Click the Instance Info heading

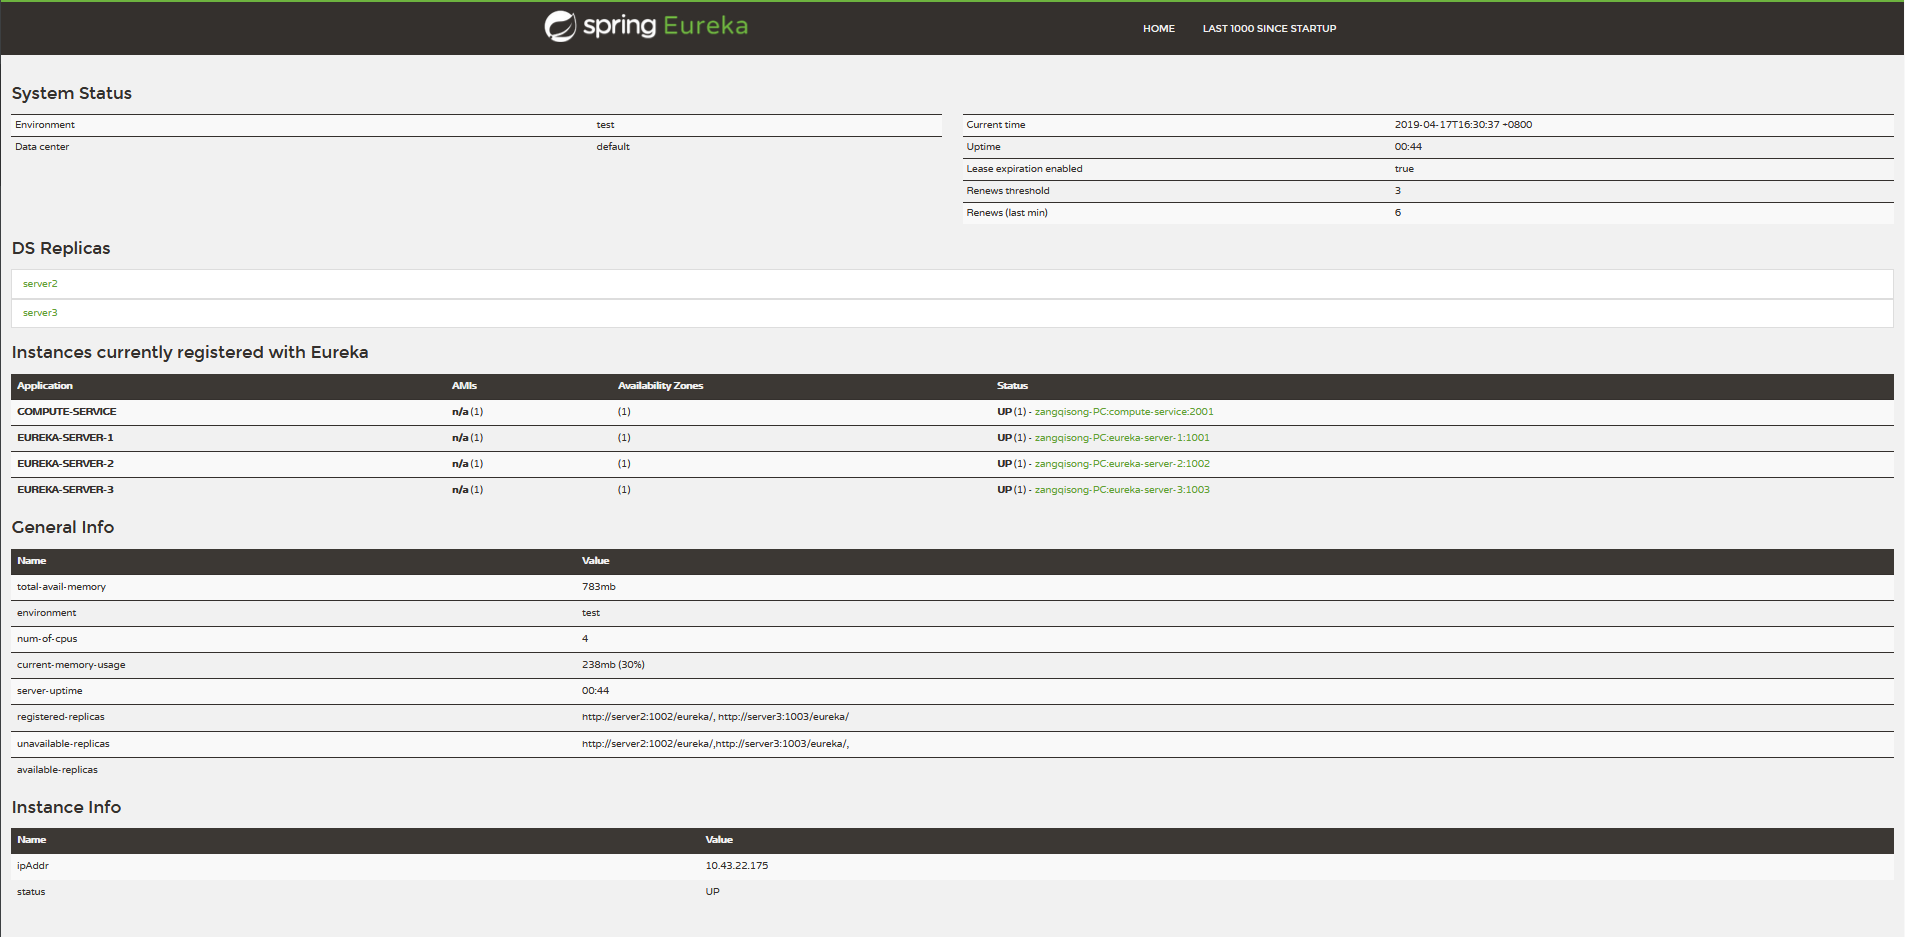(x=66, y=807)
